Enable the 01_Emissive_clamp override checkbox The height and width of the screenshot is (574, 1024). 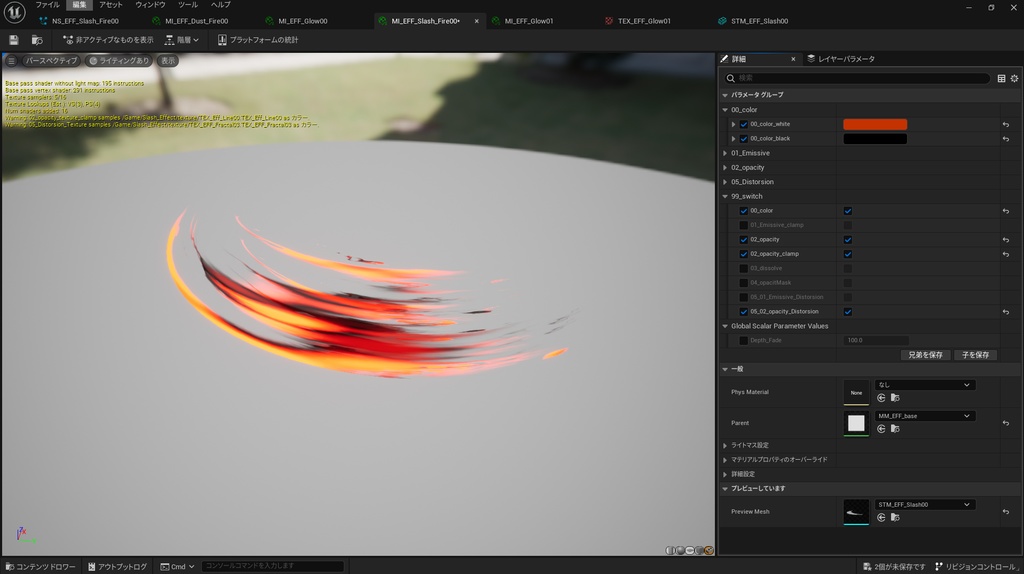(x=743, y=225)
